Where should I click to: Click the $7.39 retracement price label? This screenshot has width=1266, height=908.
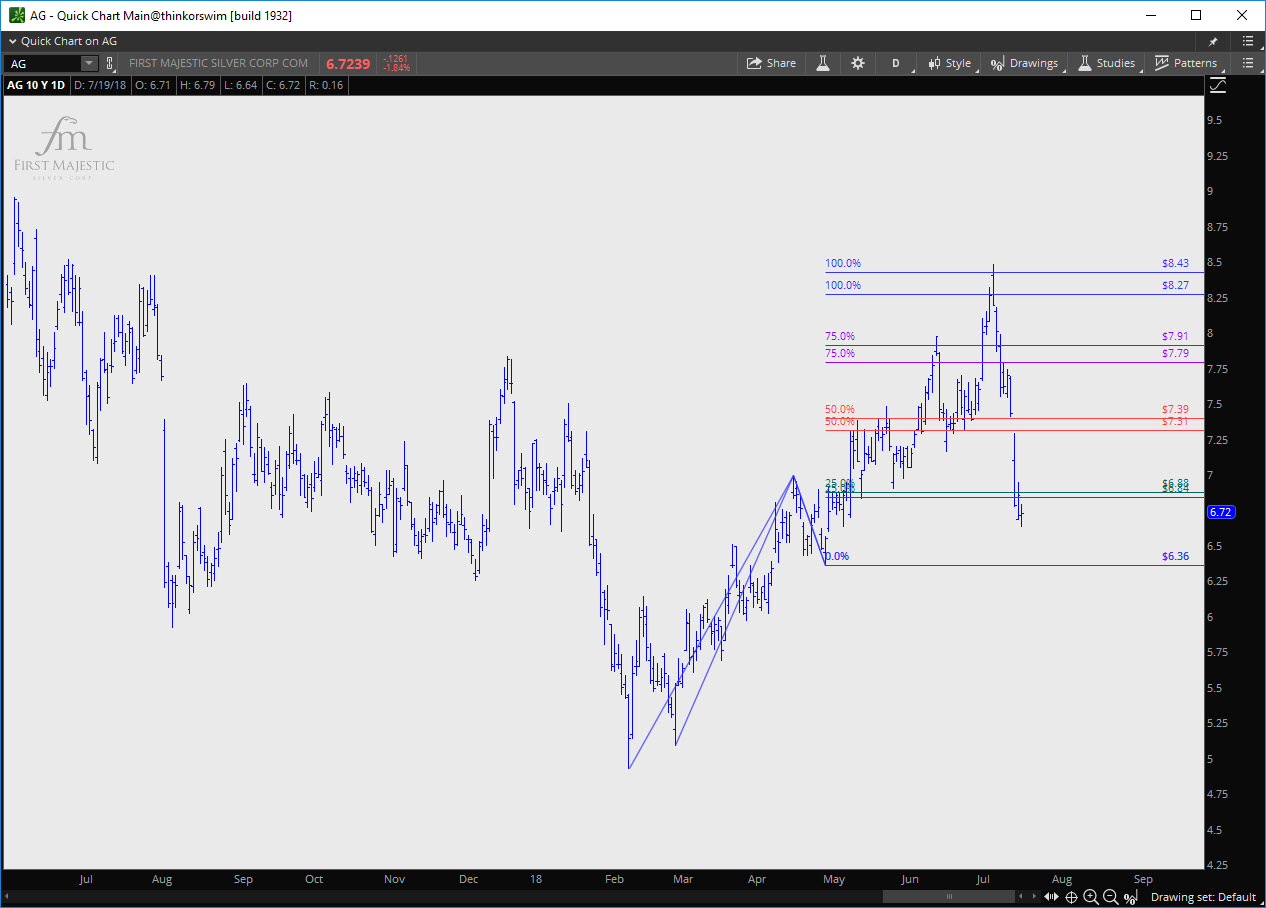click(x=1175, y=409)
